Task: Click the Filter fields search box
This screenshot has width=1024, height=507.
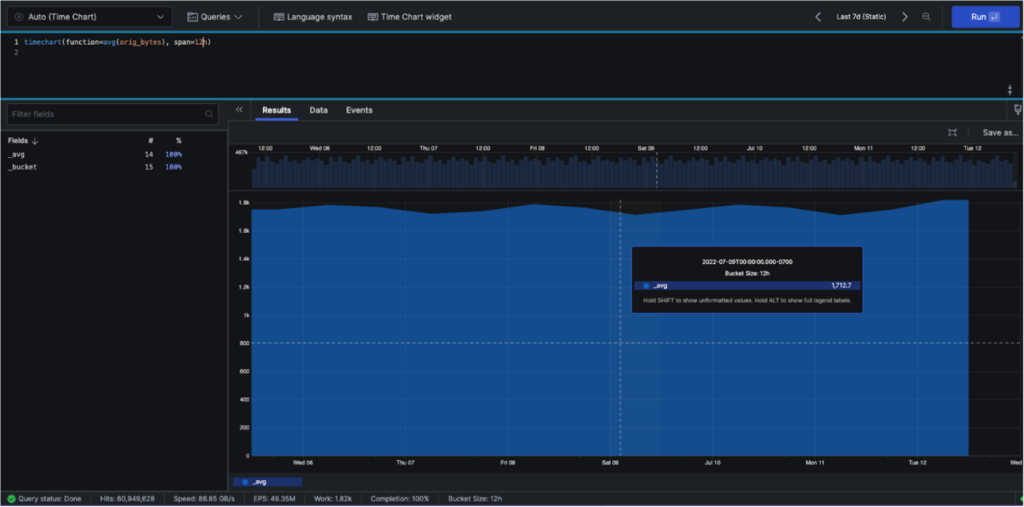Action: pos(112,114)
